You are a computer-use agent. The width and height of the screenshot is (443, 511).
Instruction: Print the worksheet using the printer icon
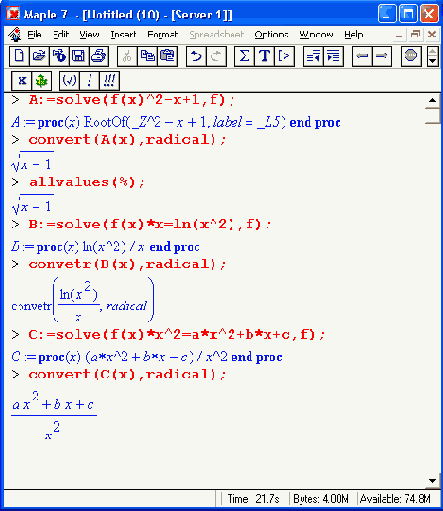point(99,56)
